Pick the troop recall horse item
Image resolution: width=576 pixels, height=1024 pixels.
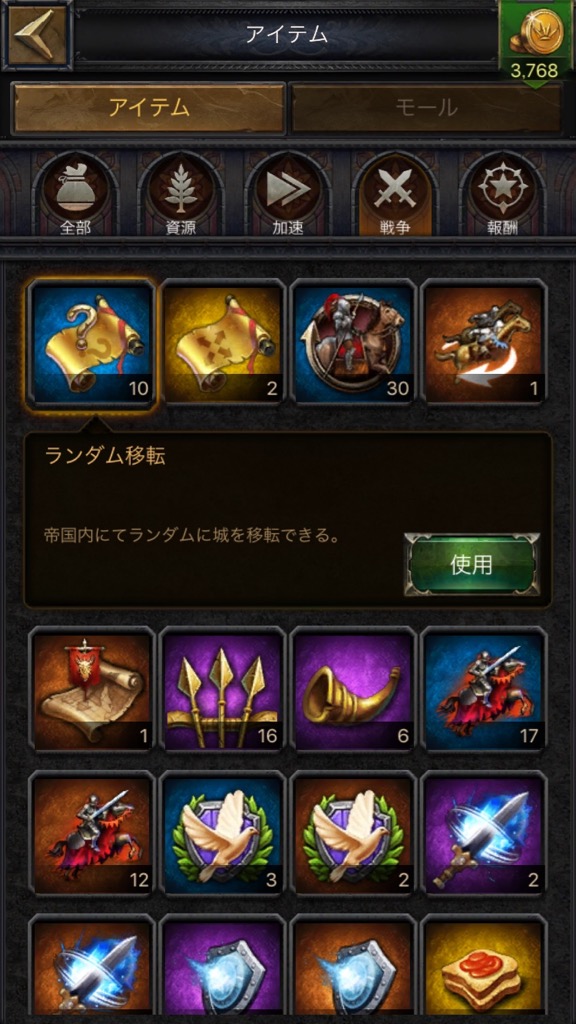[x=484, y=344]
